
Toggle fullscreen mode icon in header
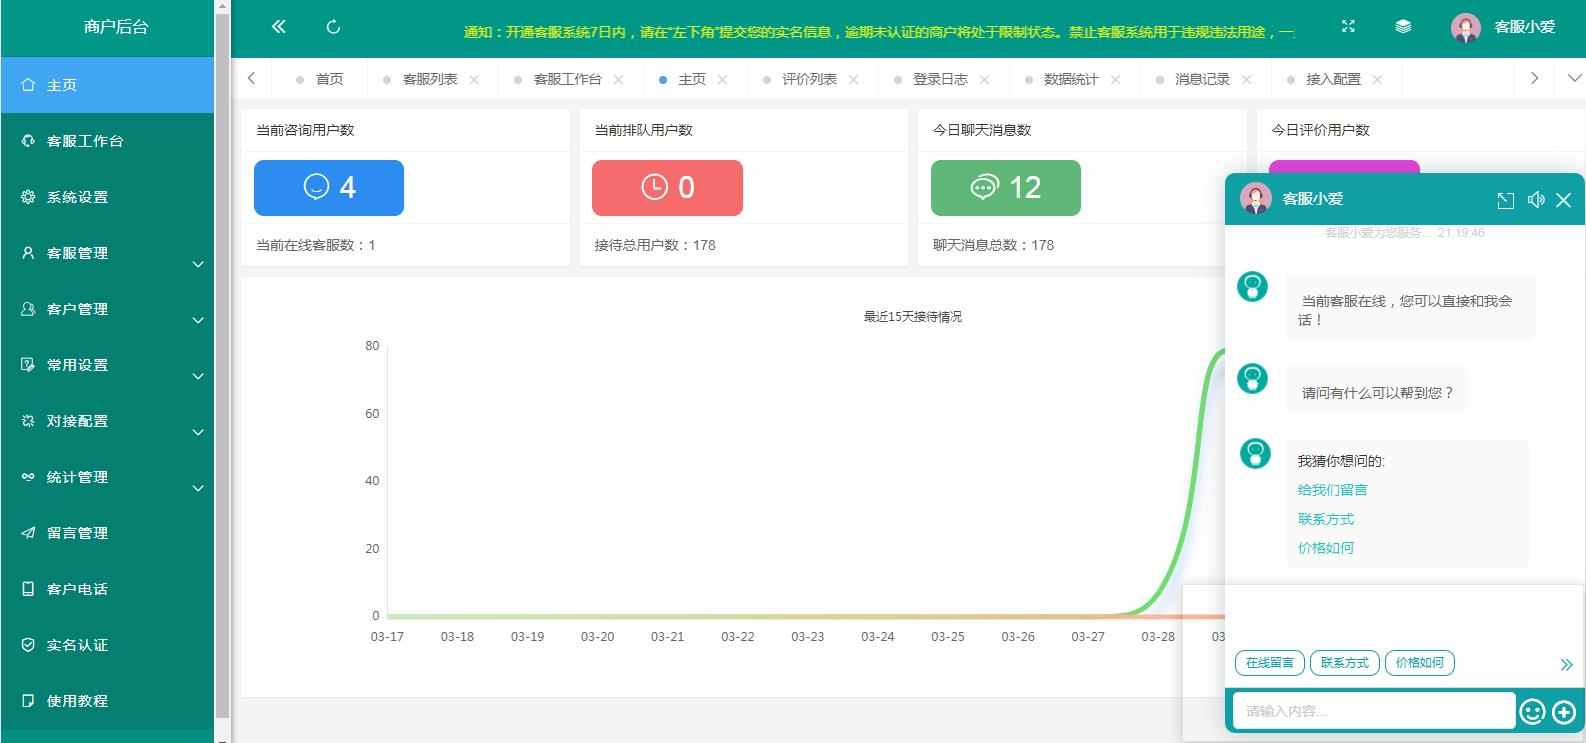point(1348,27)
